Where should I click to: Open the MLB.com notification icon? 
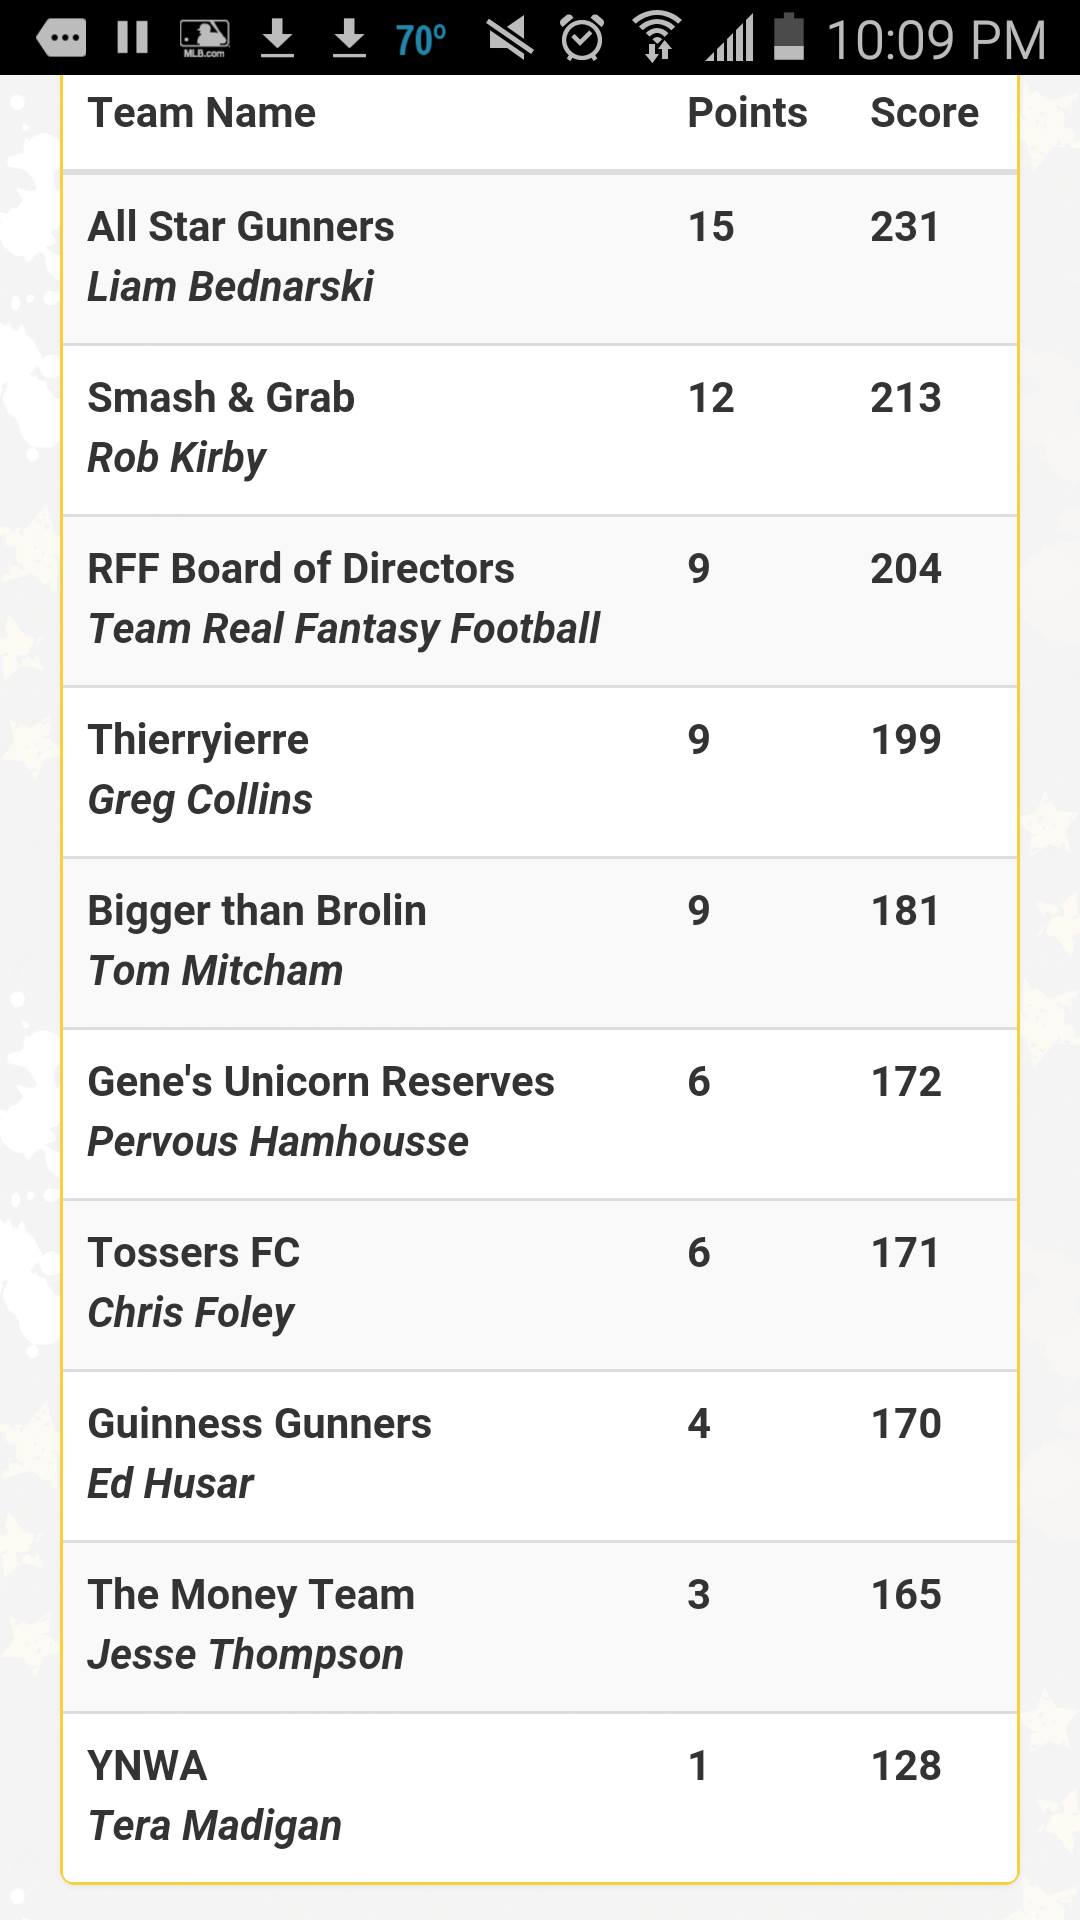[204, 38]
